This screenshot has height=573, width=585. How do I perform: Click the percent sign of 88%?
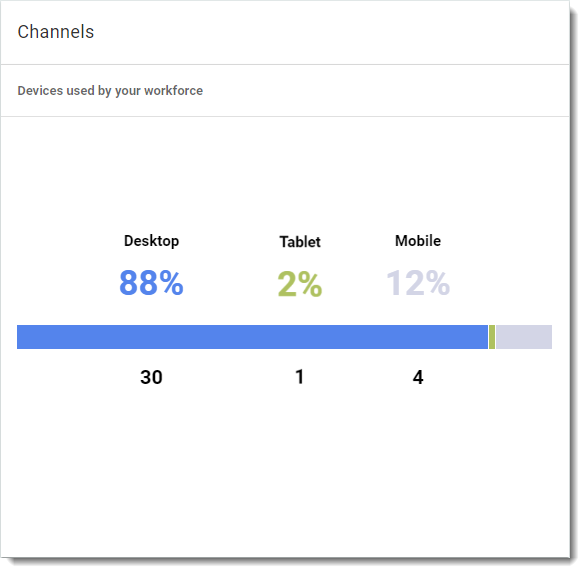tap(171, 283)
